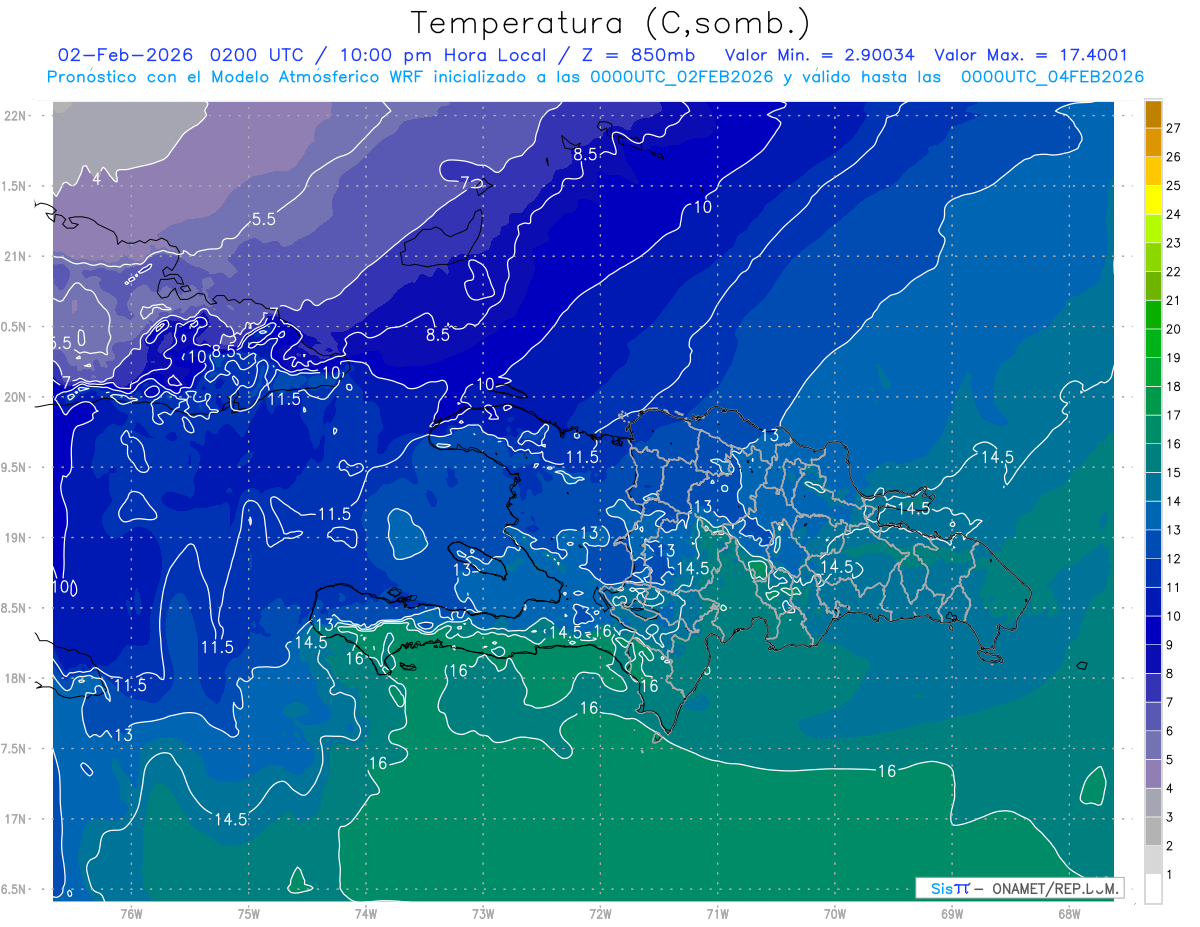Click the '12' color bar label

click(x=1174, y=558)
